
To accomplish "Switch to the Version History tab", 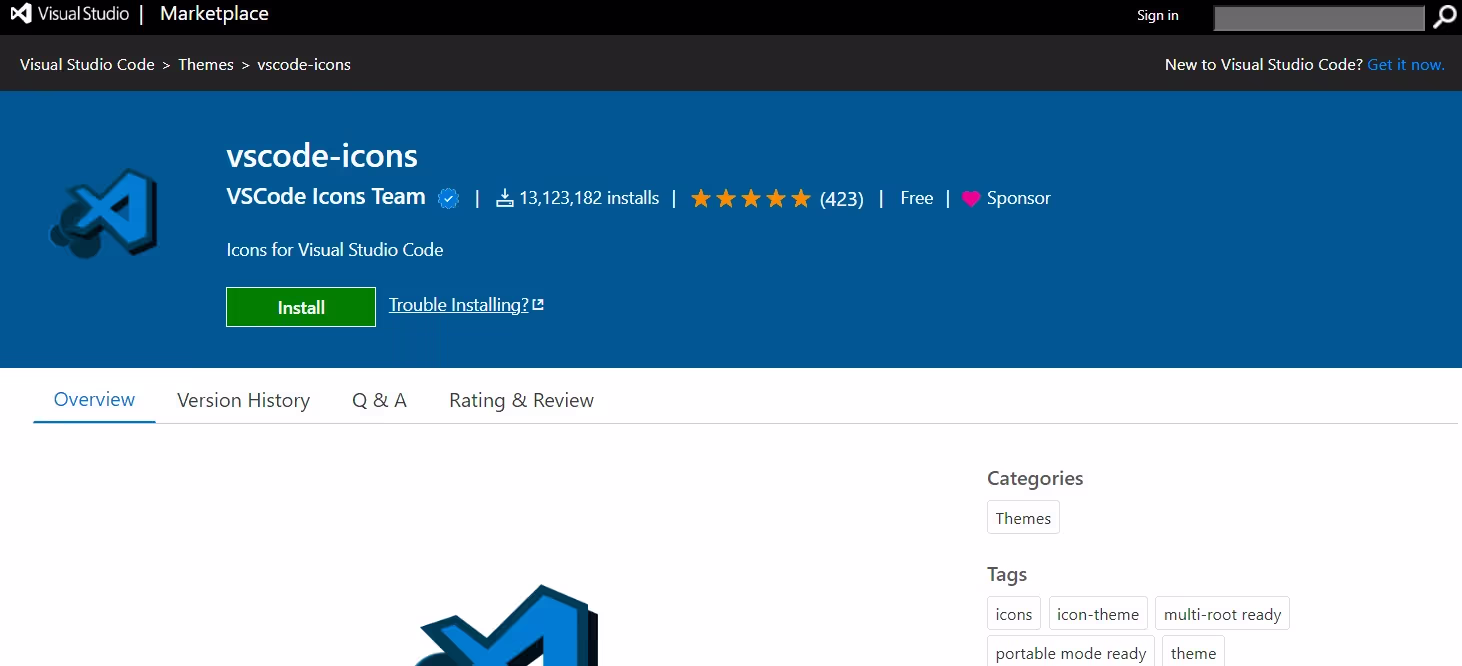I will pos(243,400).
